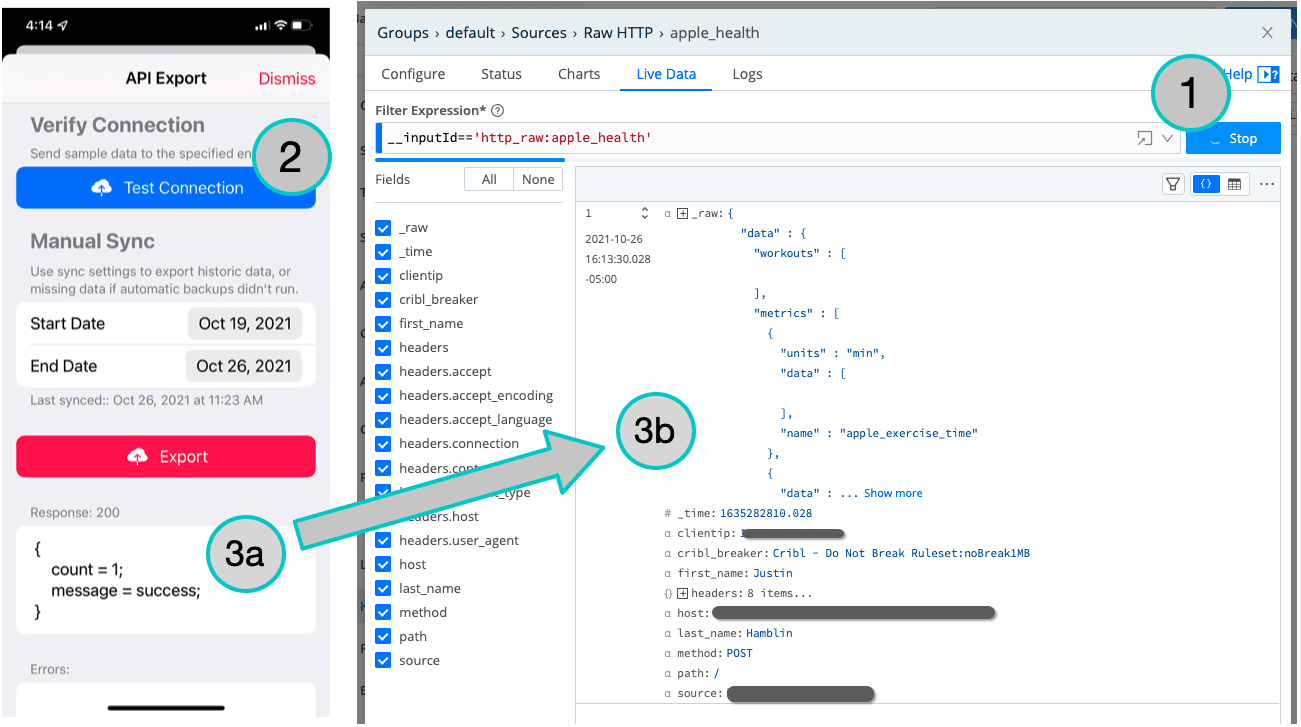Image resolution: width=1301 pixels, height=727 pixels.
Task: Click the filter expression input field
Action: pos(750,139)
